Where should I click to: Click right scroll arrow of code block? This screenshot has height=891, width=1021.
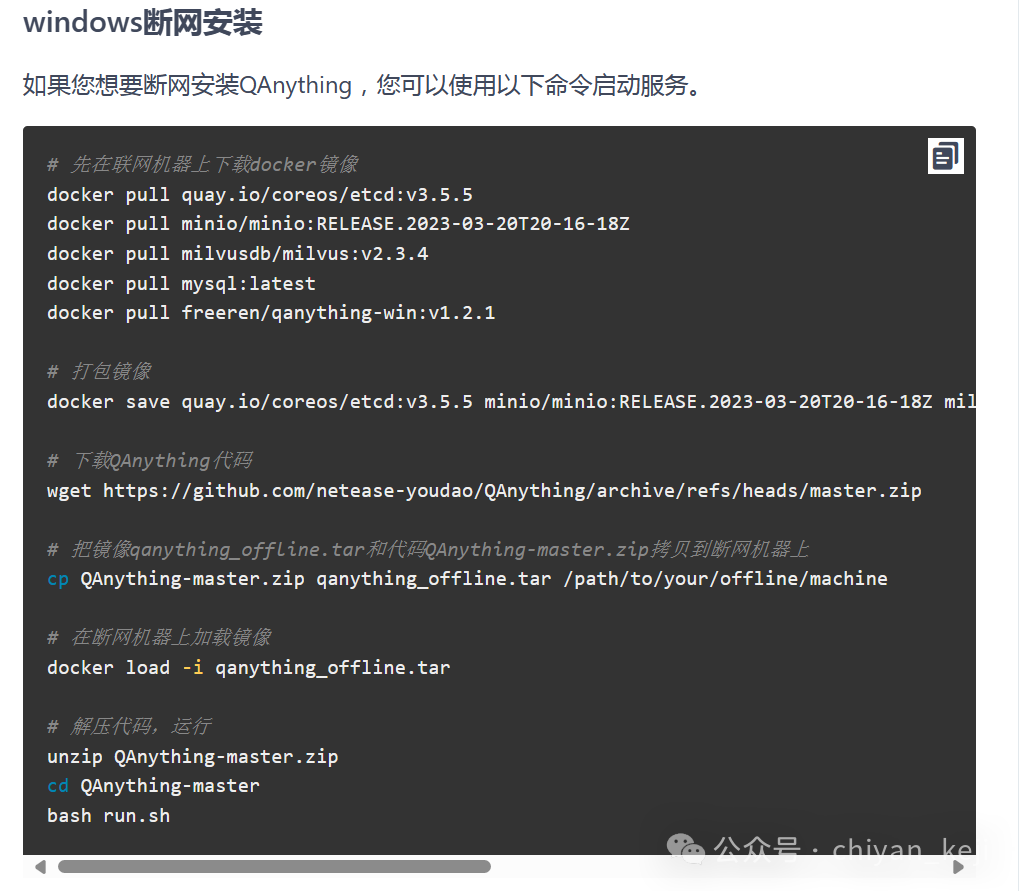click(958, 867)
